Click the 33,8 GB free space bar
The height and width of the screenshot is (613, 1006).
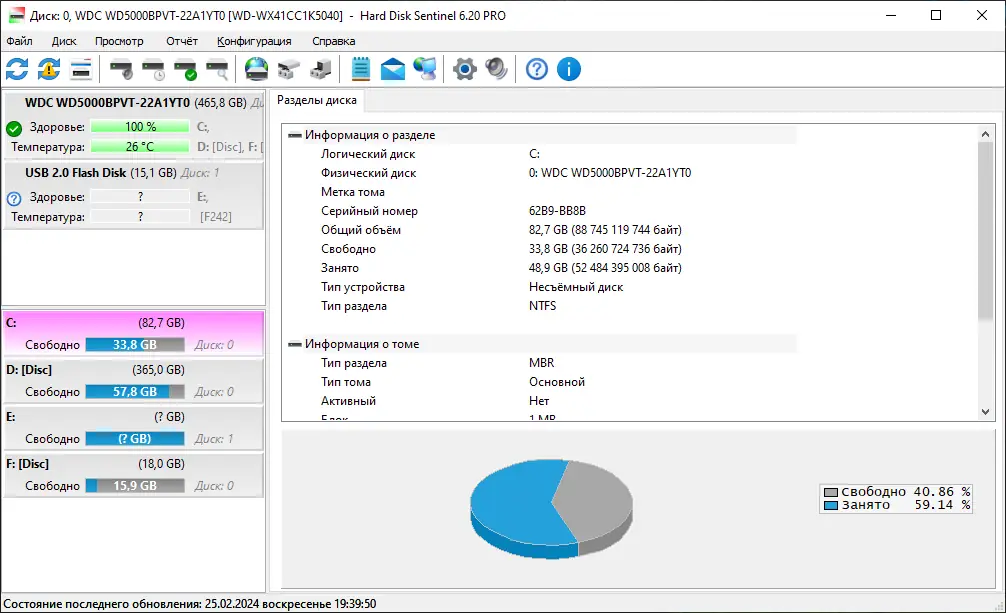[135, 345]
